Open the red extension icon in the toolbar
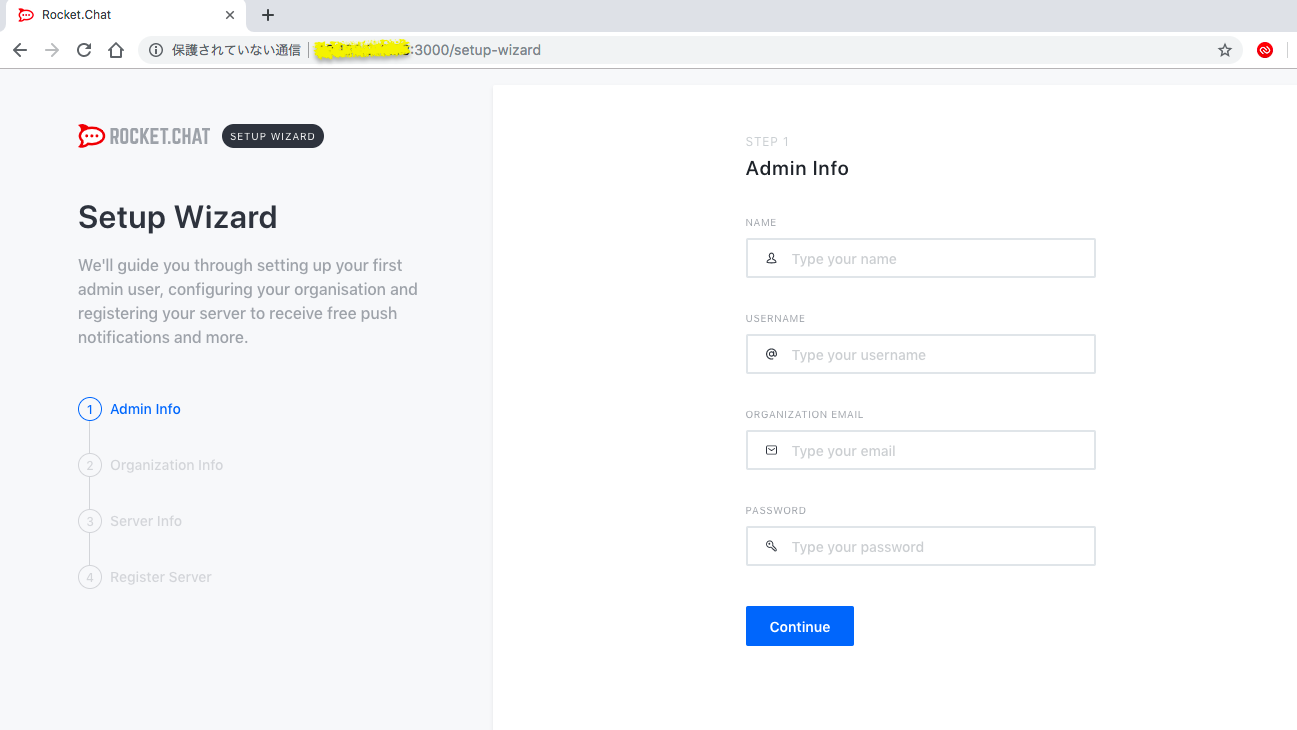This screenshot has width=1297, height=730. tap(1265, 50)
